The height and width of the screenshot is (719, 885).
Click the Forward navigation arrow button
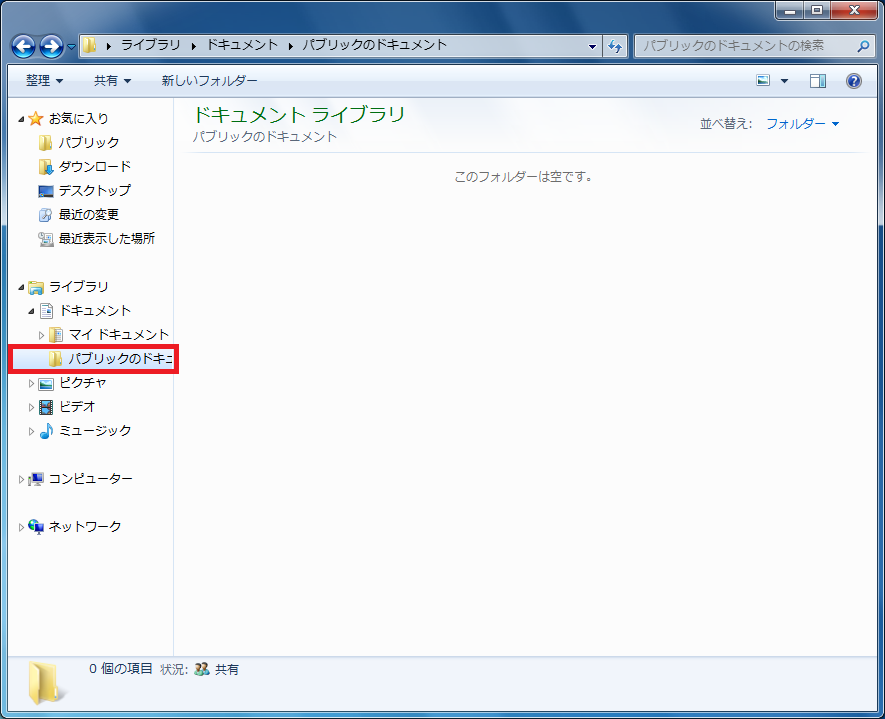[x=51, y=46]
